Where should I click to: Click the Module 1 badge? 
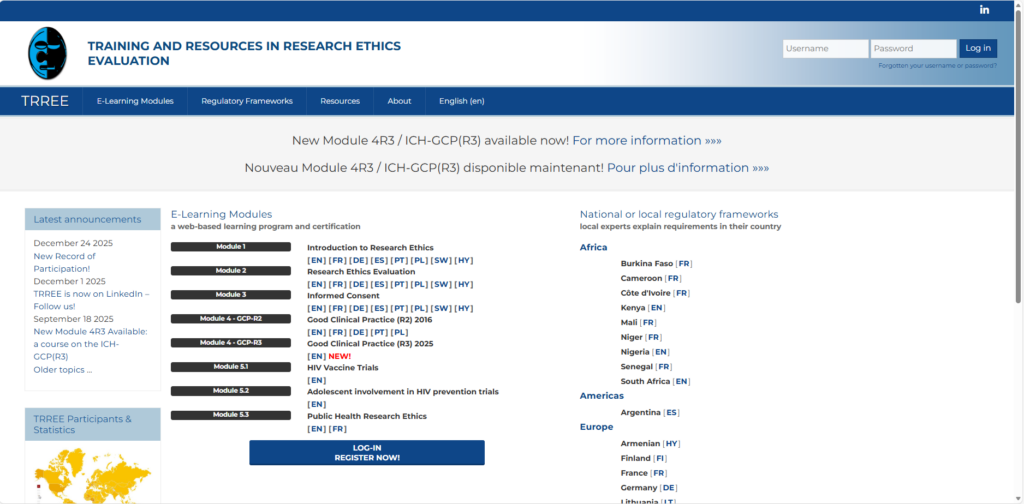point(230,246)
